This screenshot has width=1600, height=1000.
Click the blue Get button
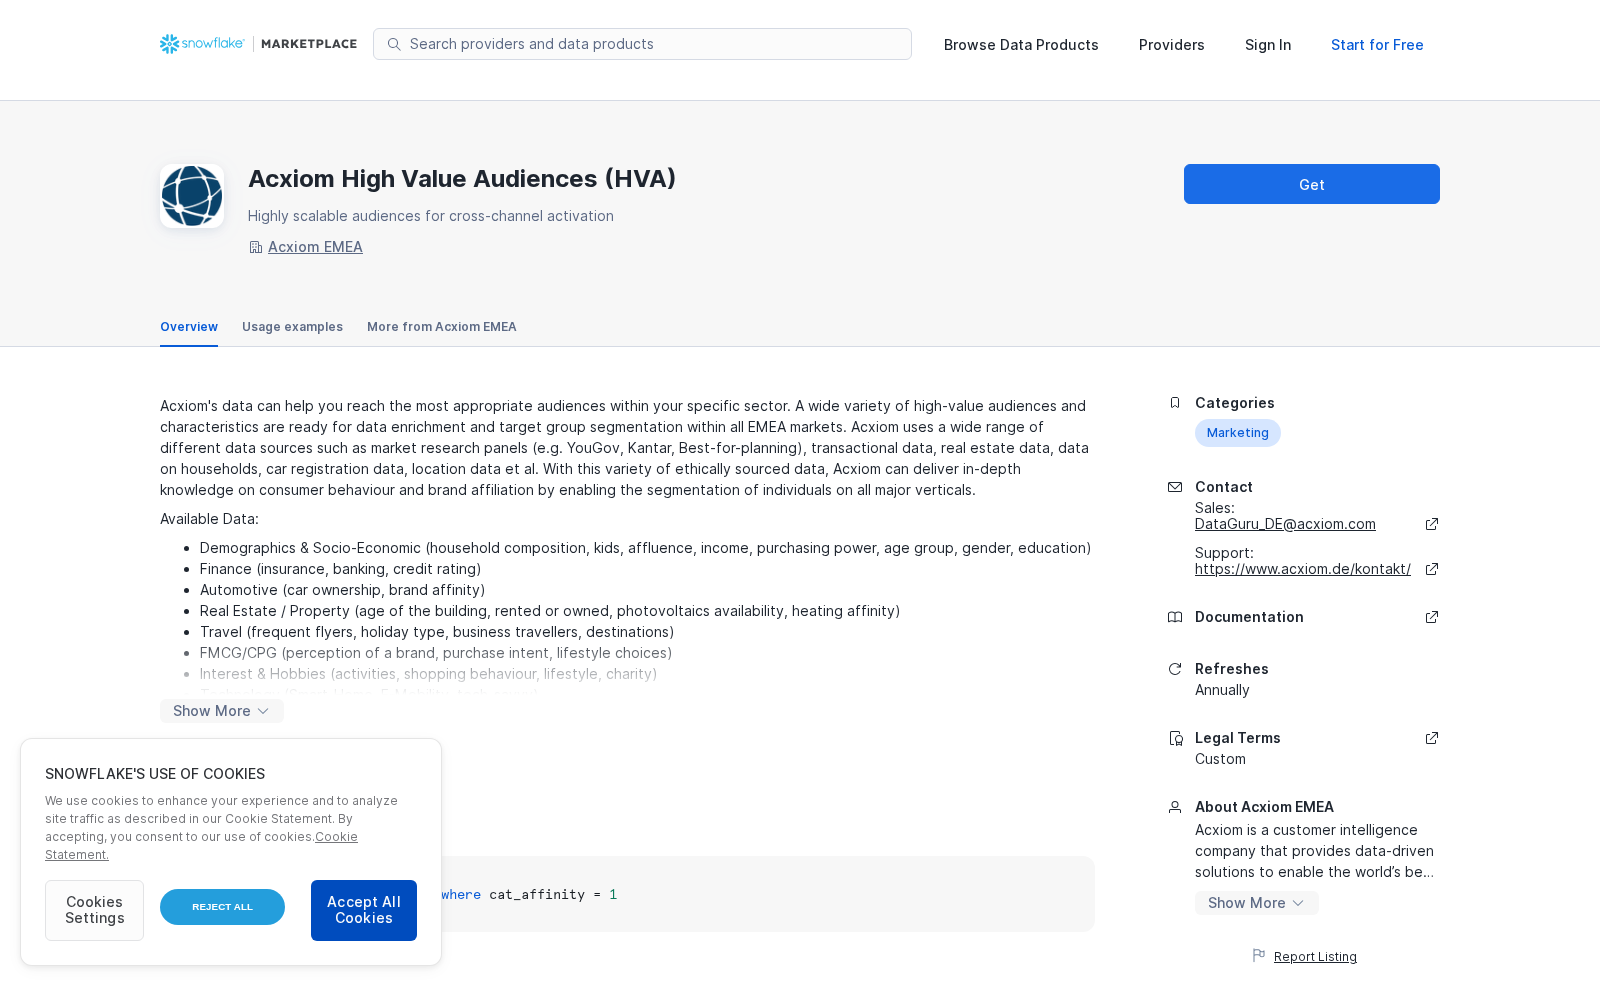tap(1312, 184)
